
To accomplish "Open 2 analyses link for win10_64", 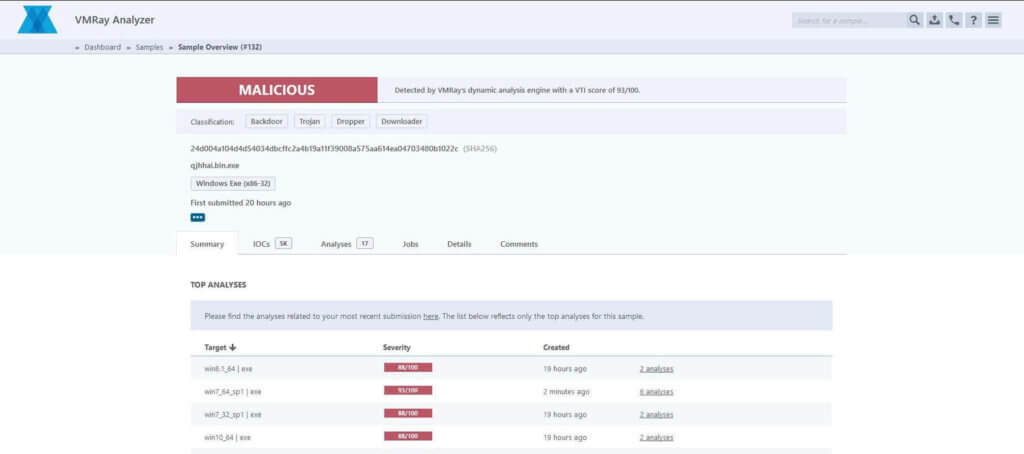I will tap(656, 437).
